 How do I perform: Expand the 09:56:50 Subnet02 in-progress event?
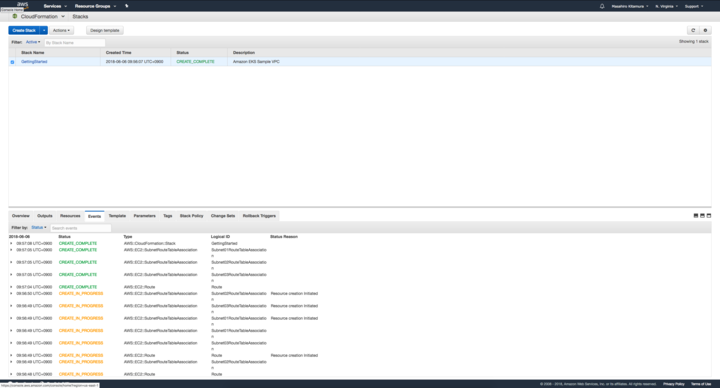(x=11, y=293)
